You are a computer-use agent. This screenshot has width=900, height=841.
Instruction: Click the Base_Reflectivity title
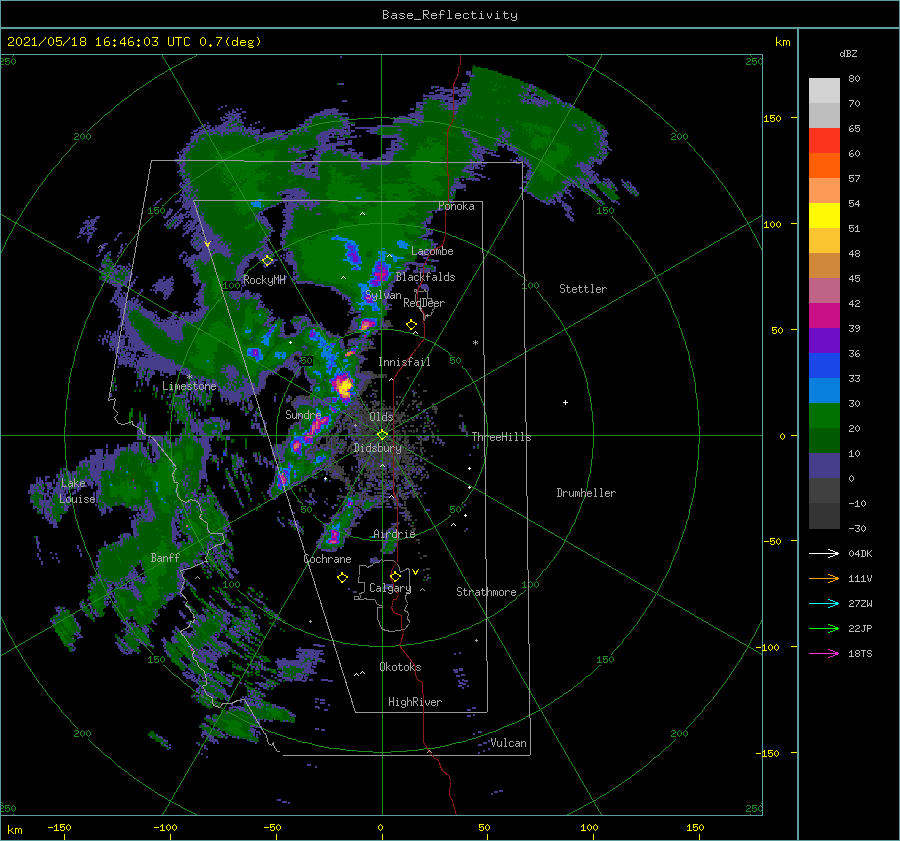[450, 15]
